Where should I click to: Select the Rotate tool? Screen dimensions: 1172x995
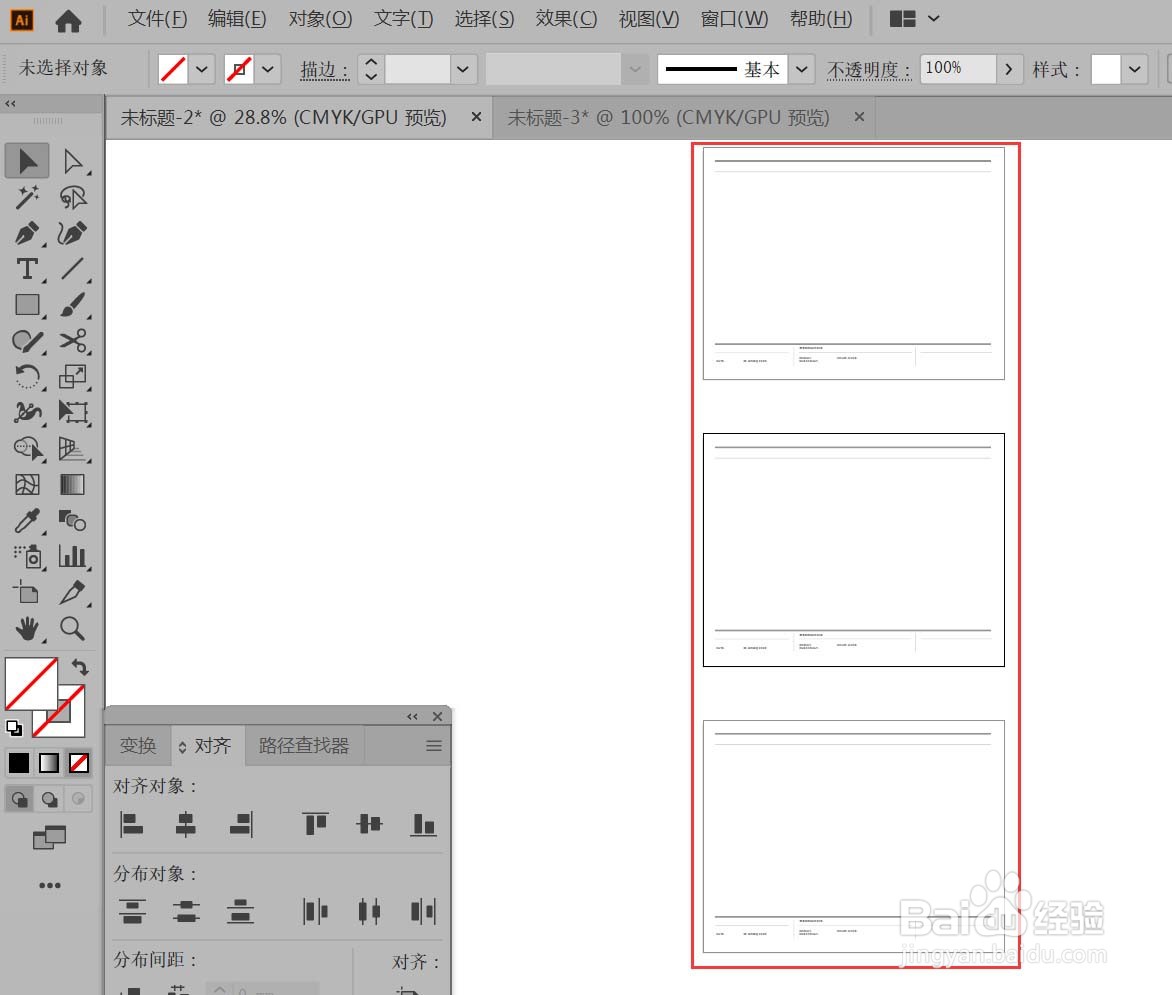point(28,376)
